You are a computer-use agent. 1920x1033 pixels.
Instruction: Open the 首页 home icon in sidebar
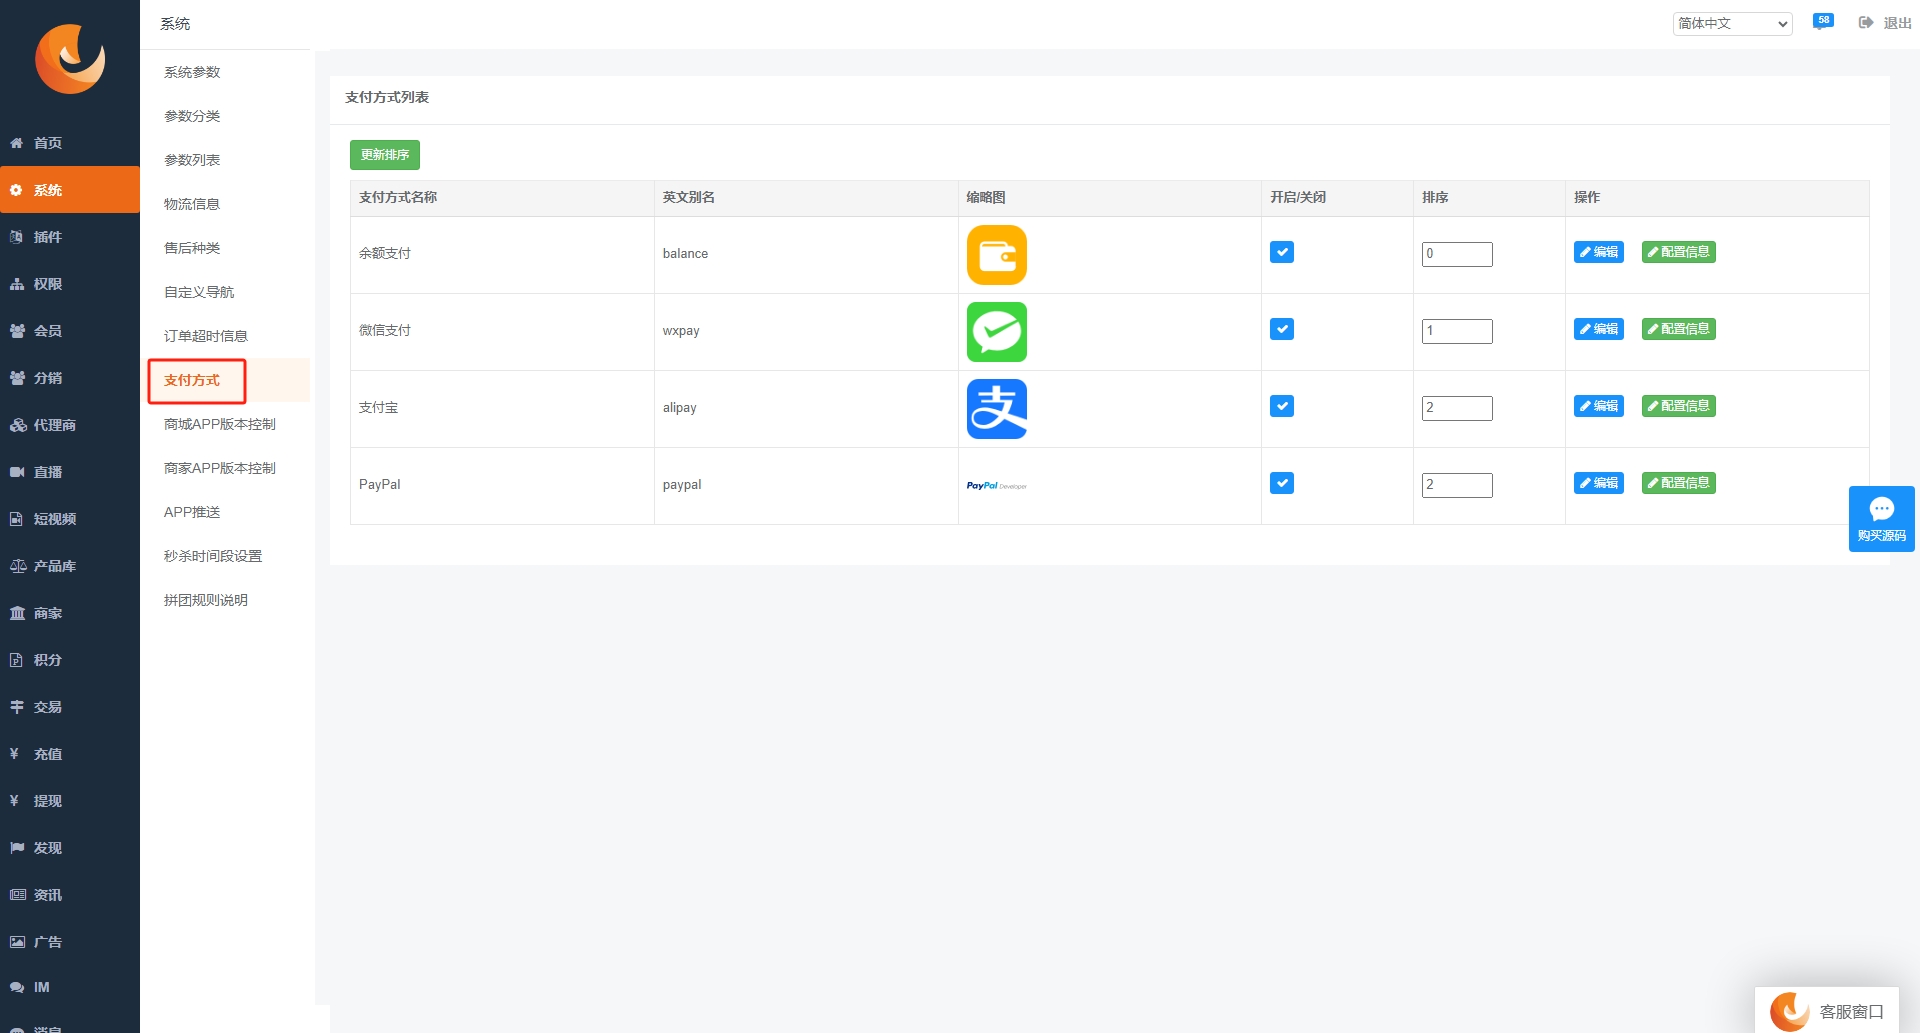tap(17, 143)
